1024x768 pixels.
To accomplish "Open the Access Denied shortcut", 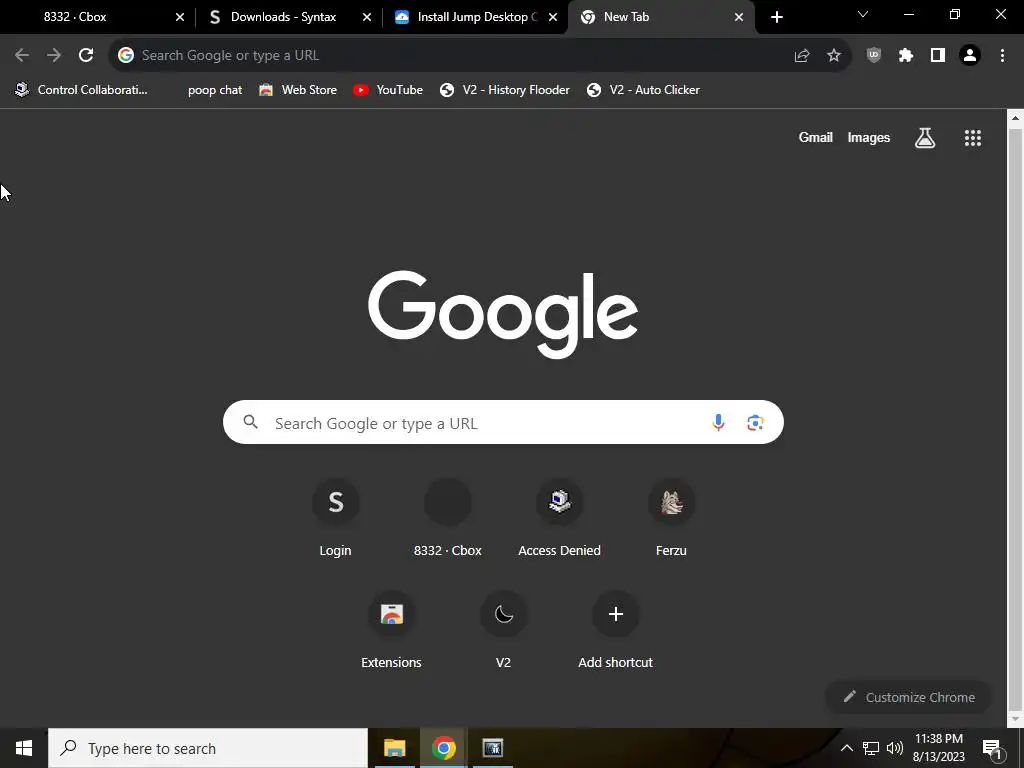I will (560, 517).
